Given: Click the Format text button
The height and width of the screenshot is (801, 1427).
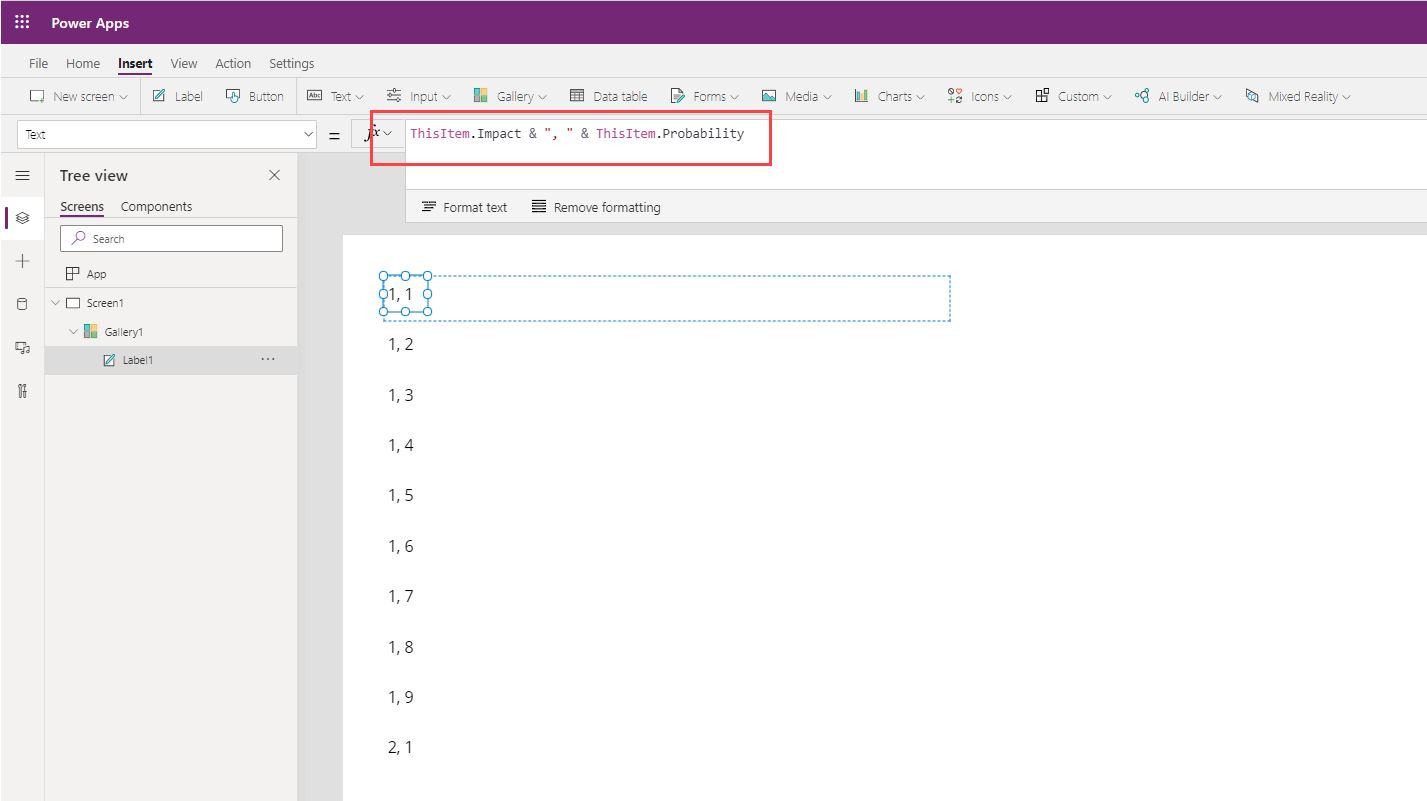Looking at the screenshot, I should pyautogui.click(x=464, y=207).
